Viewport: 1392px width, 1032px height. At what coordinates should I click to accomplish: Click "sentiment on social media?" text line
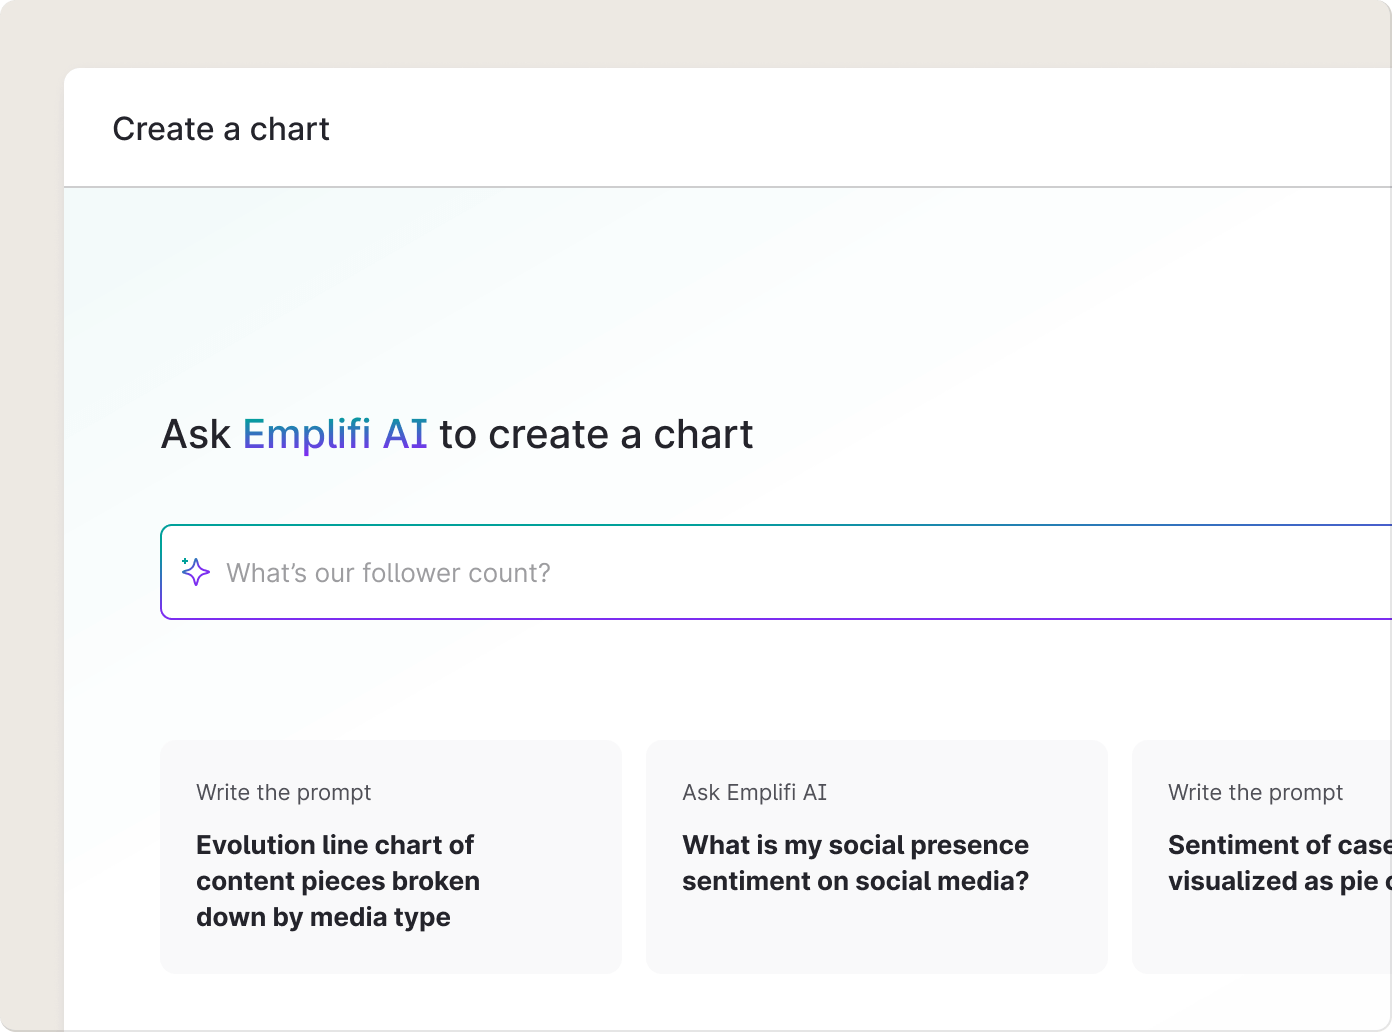pos(855,881)
